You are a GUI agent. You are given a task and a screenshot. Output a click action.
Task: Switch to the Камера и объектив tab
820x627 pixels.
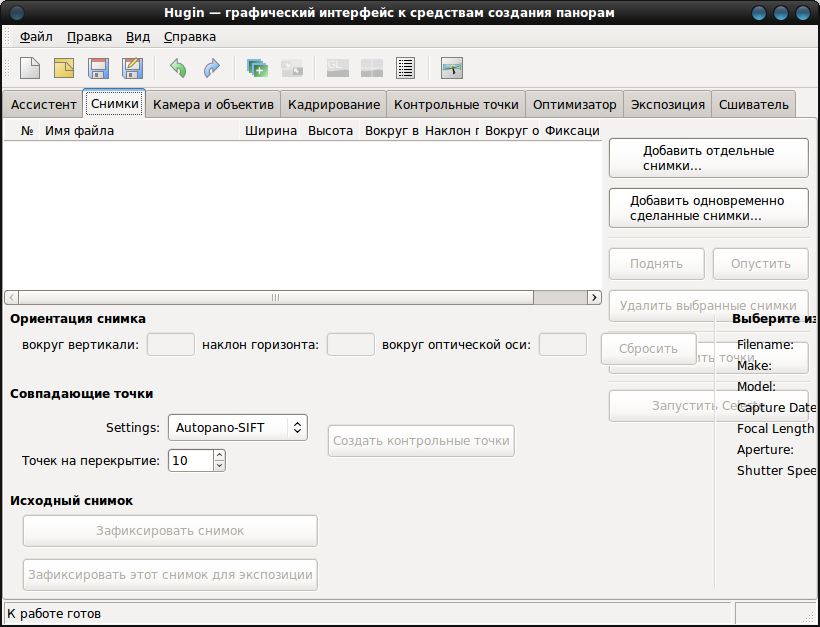pyautogui.click(x=213, y=105)
